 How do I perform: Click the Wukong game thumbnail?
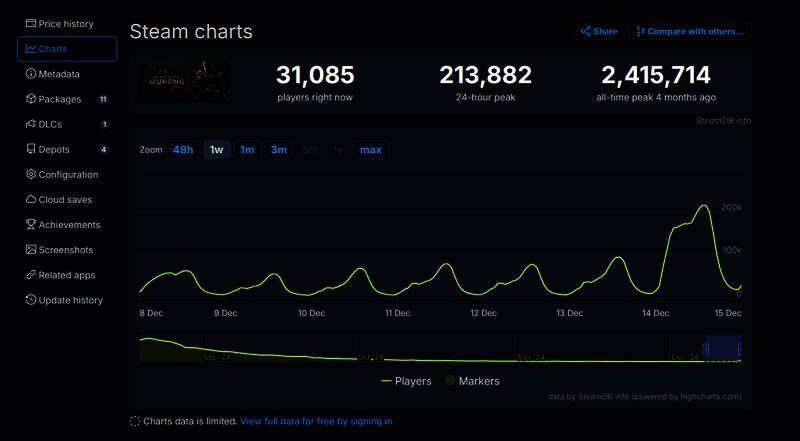tap(184, 81)
